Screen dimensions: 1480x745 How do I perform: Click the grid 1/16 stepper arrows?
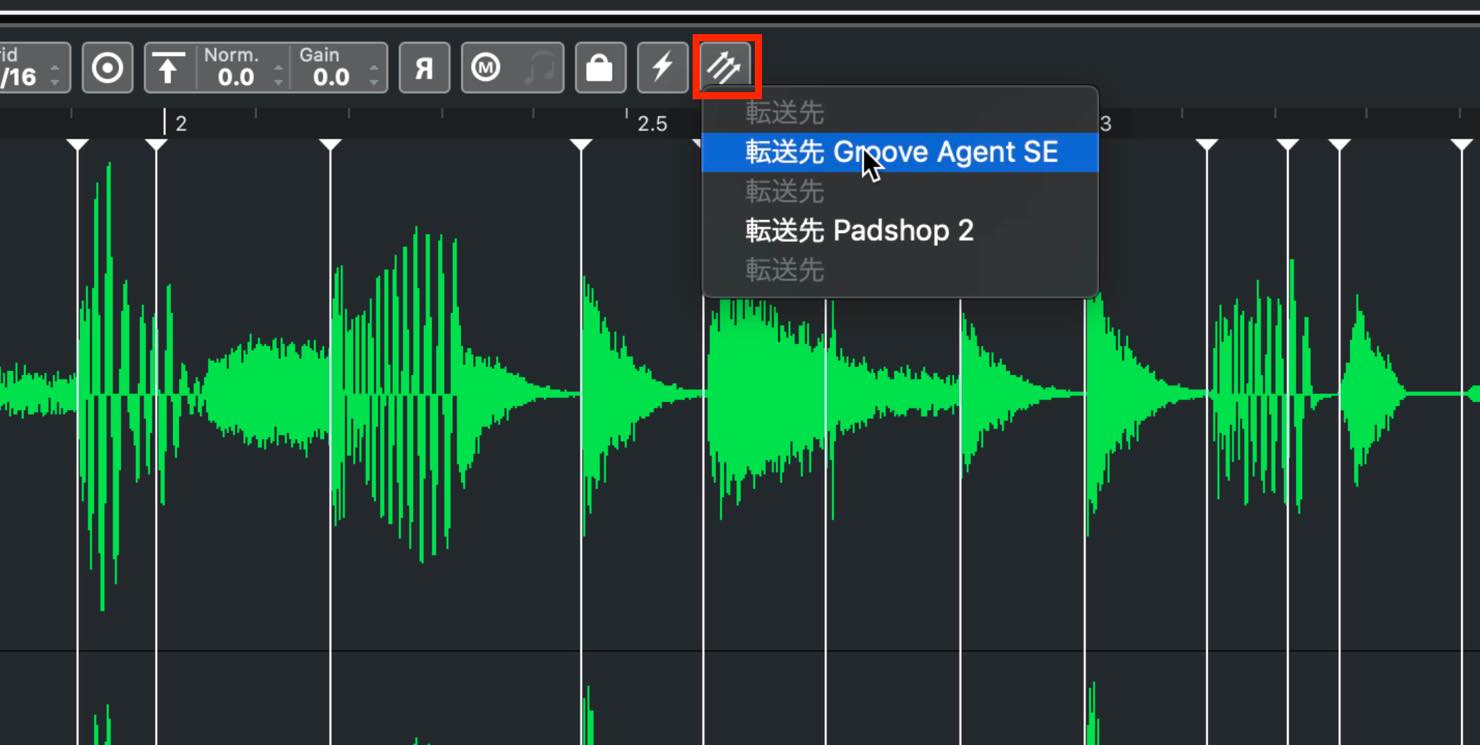click(55, 75)
